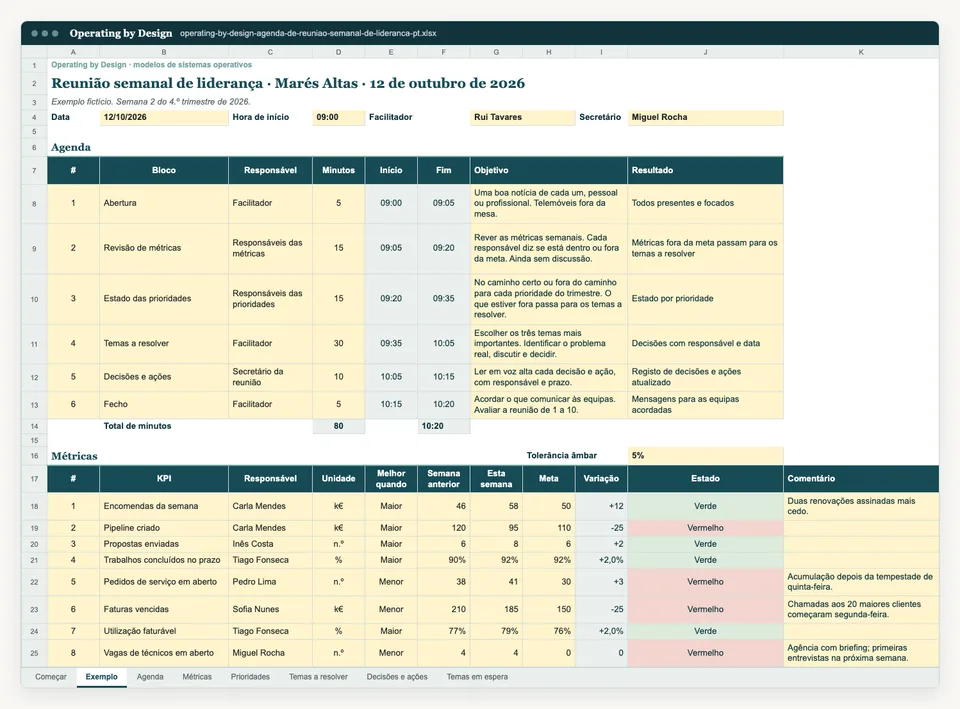Click Verde status for Encomendas da semana
This screenshot has width=960, height=709.
coord(705,506)
